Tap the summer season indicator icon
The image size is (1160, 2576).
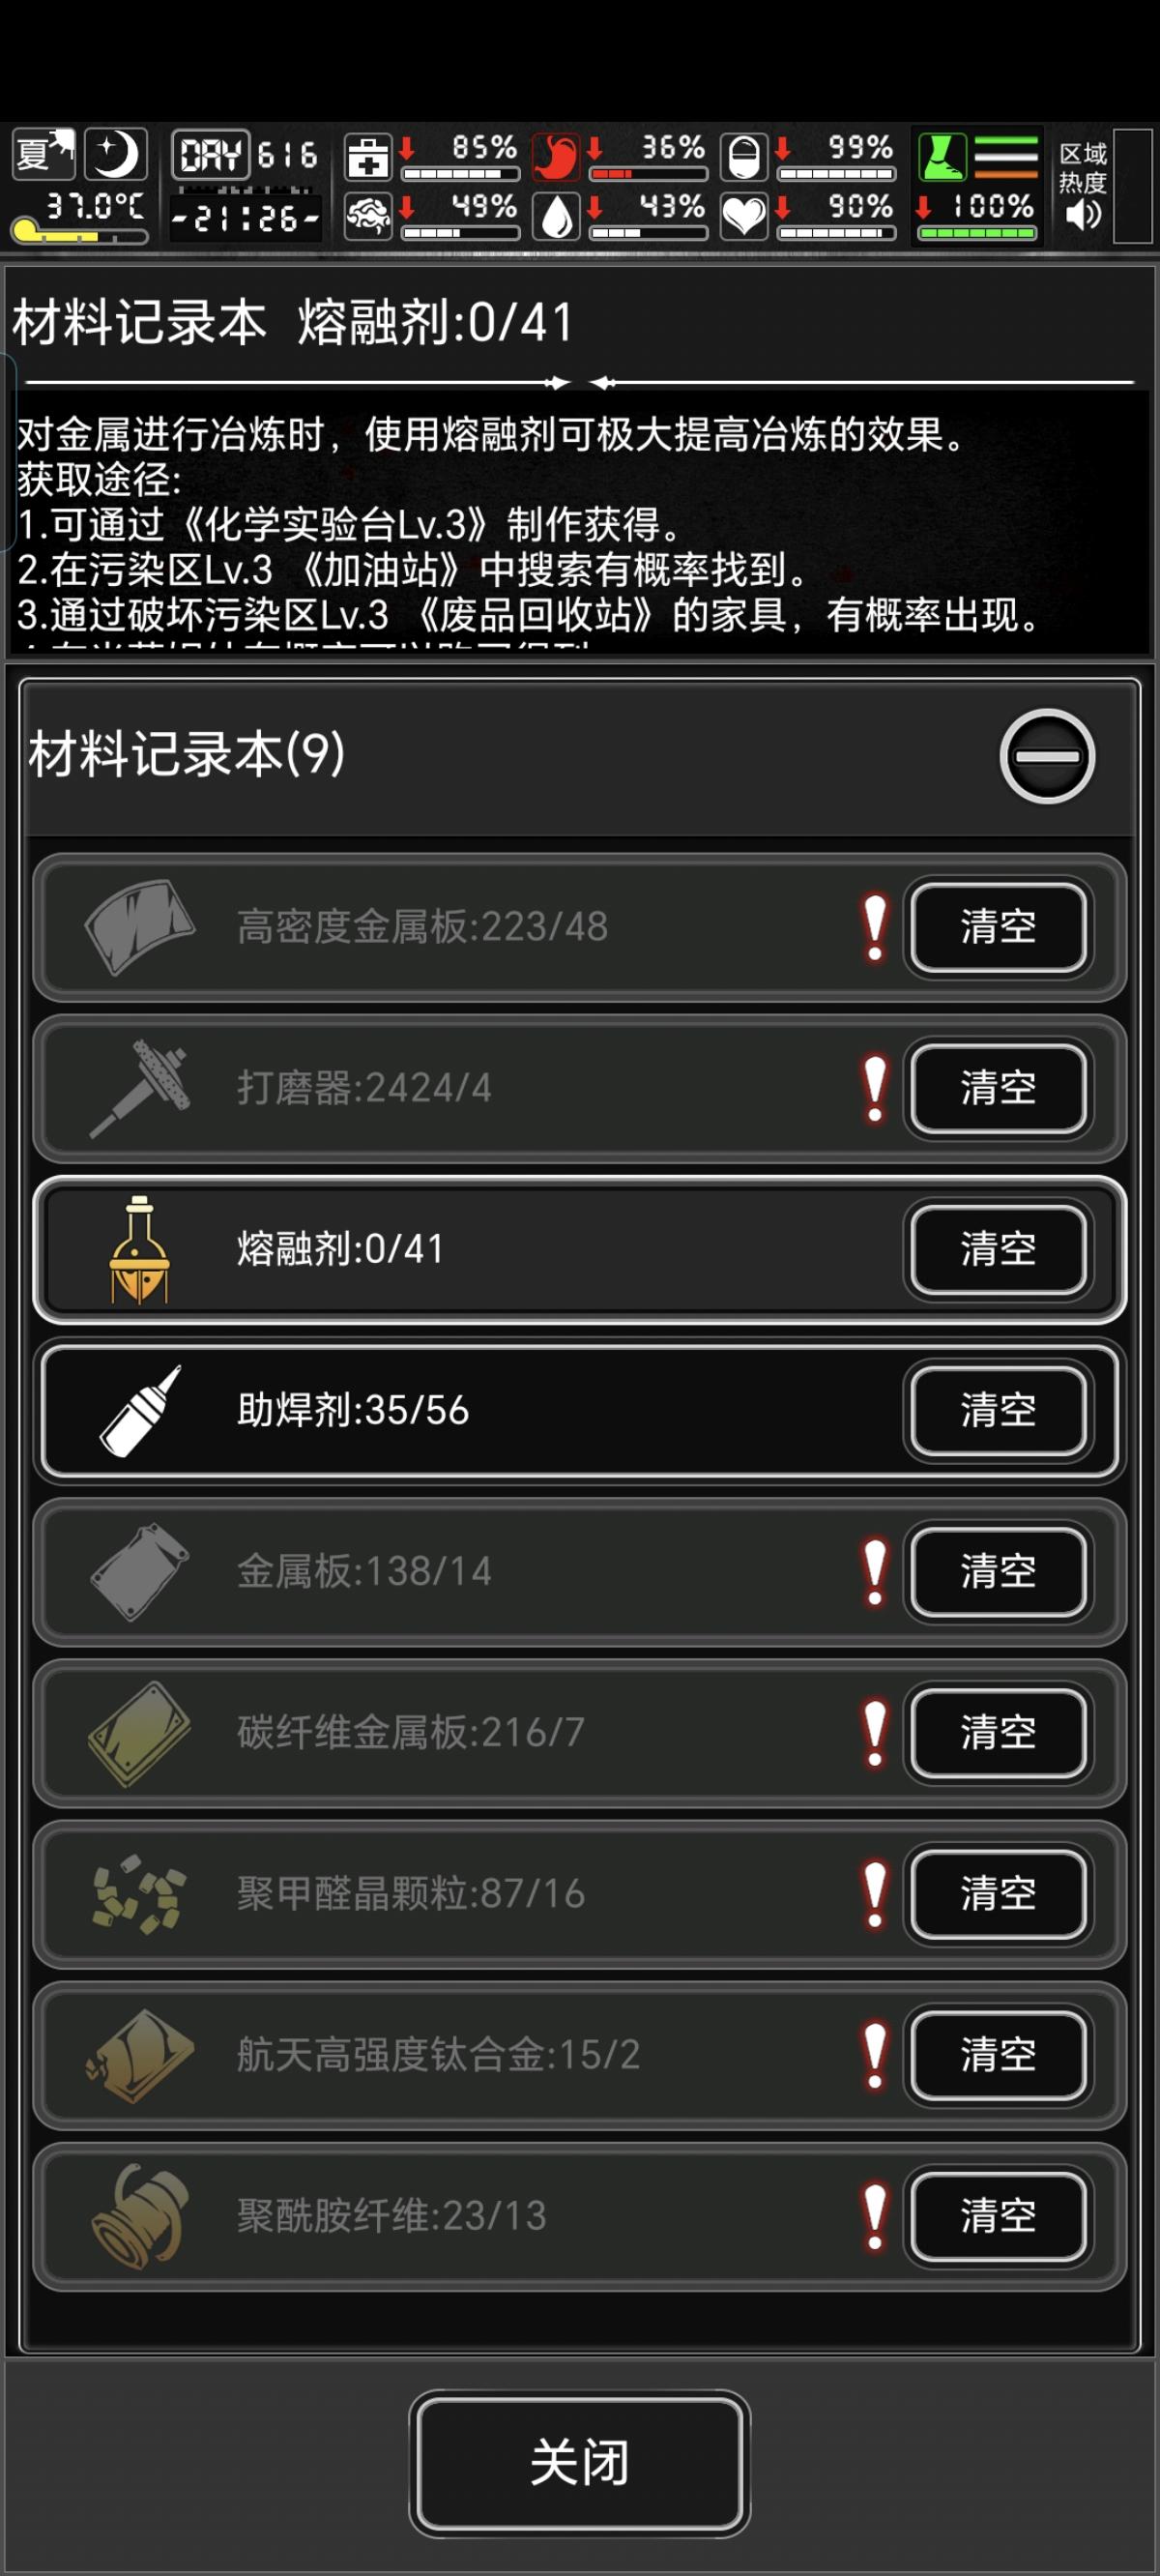point(43,155)
